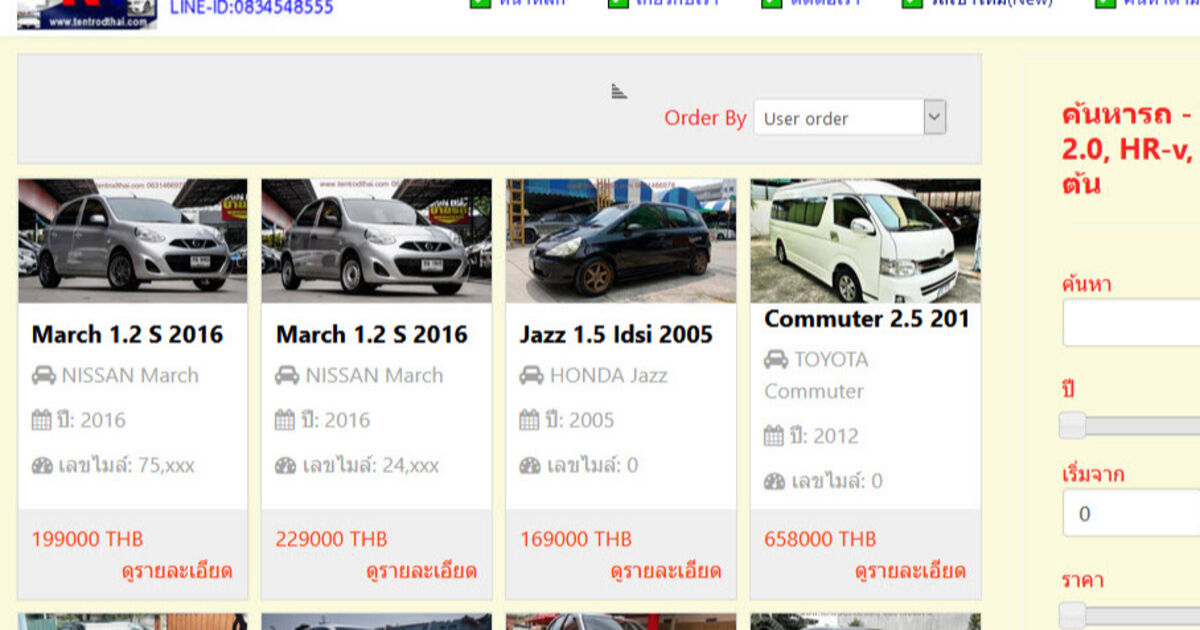Click the '199000 THB' price
This screenshot has width=1200, height=630.
[x=88, y=539]
